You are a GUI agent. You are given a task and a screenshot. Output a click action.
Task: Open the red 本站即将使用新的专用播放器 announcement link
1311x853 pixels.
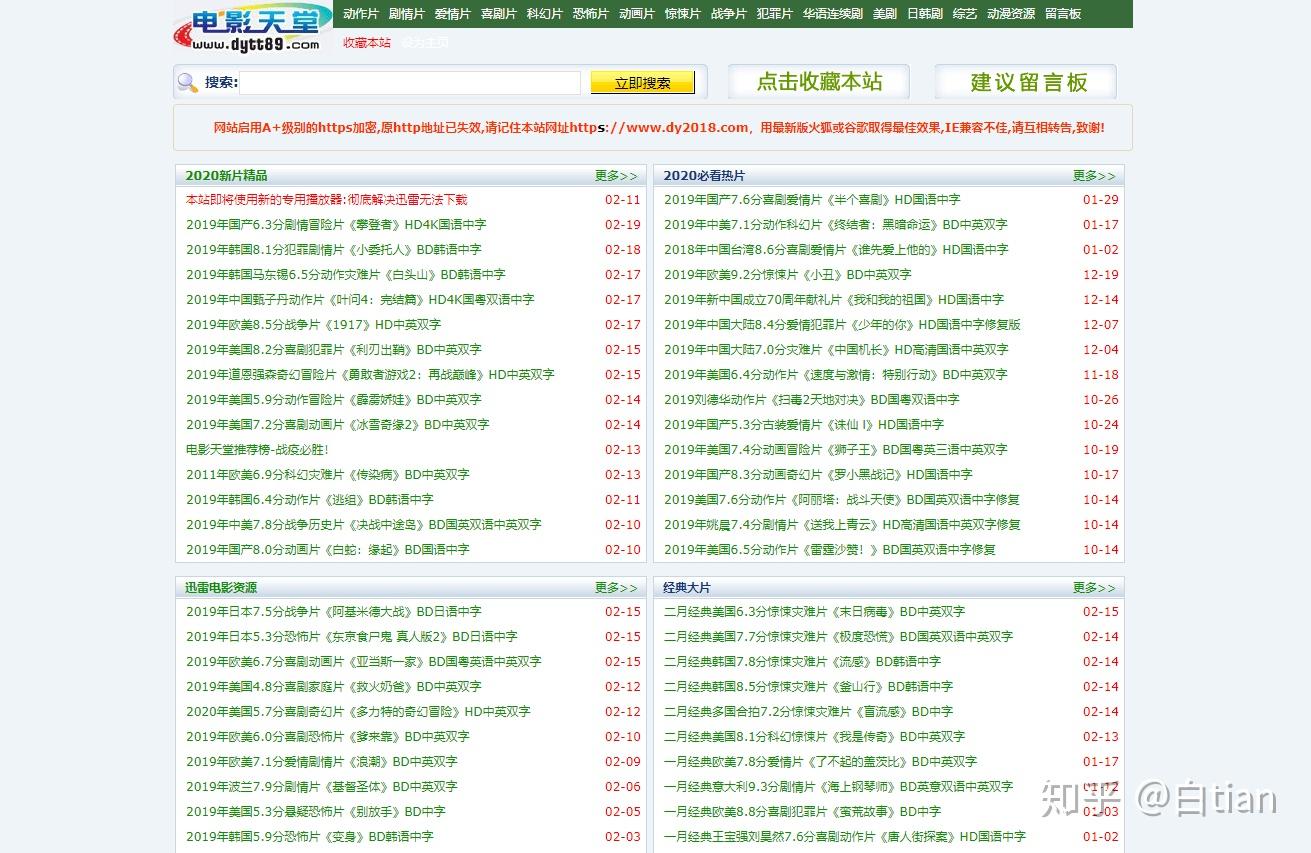tap(326, 199)
